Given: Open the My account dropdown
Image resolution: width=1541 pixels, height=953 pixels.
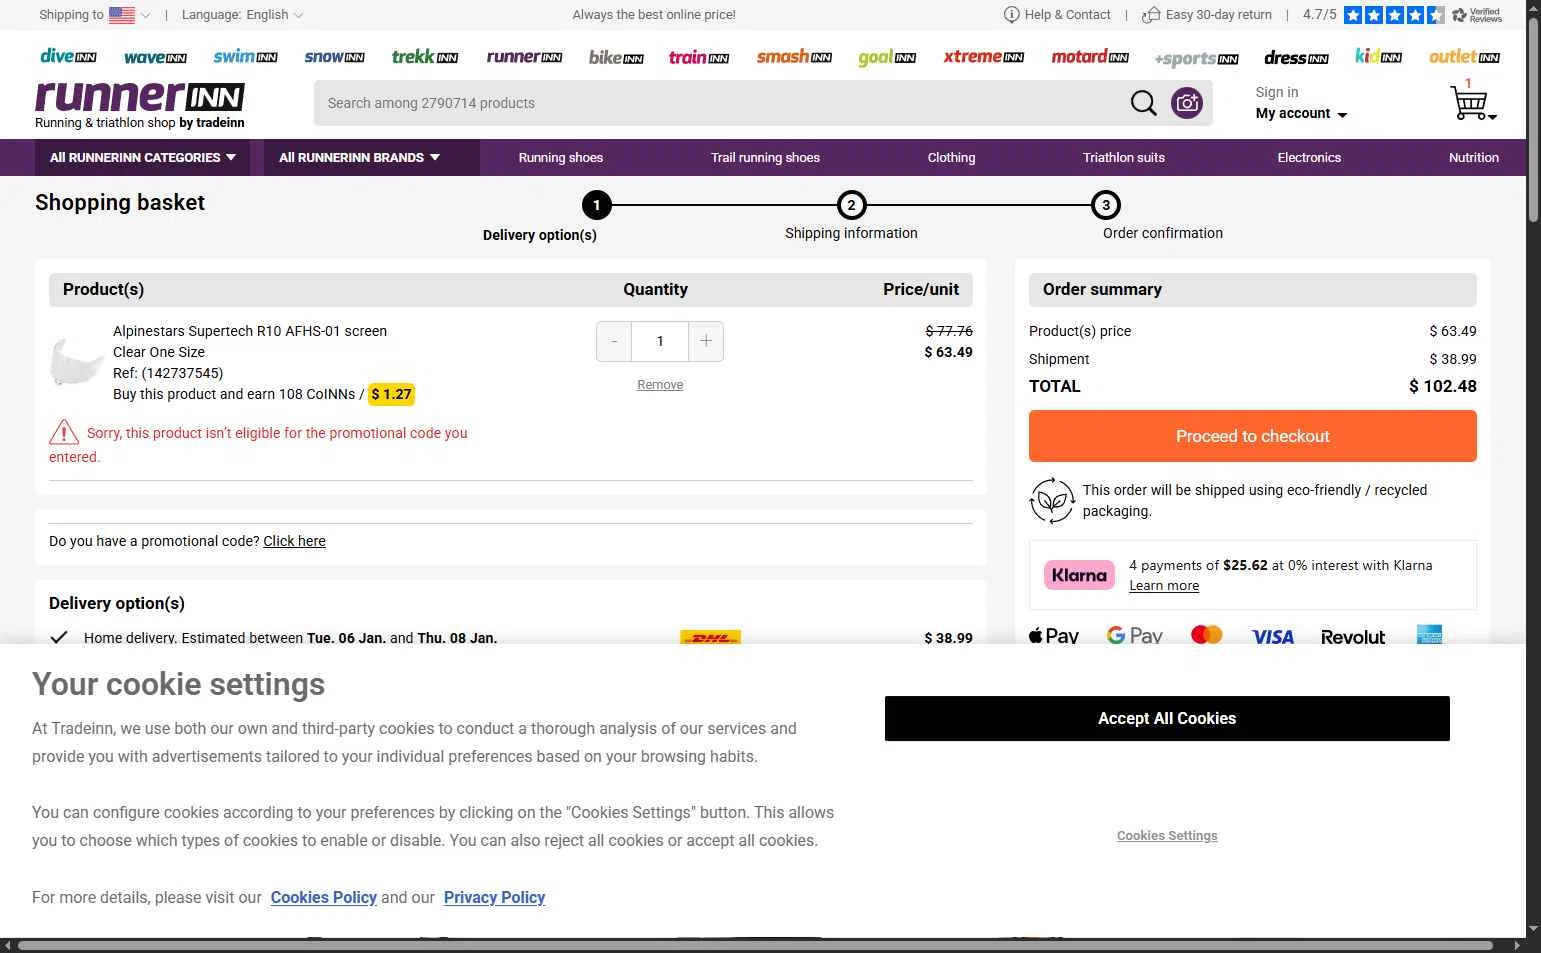Looking at the screenshot, I should [1301, 114].
